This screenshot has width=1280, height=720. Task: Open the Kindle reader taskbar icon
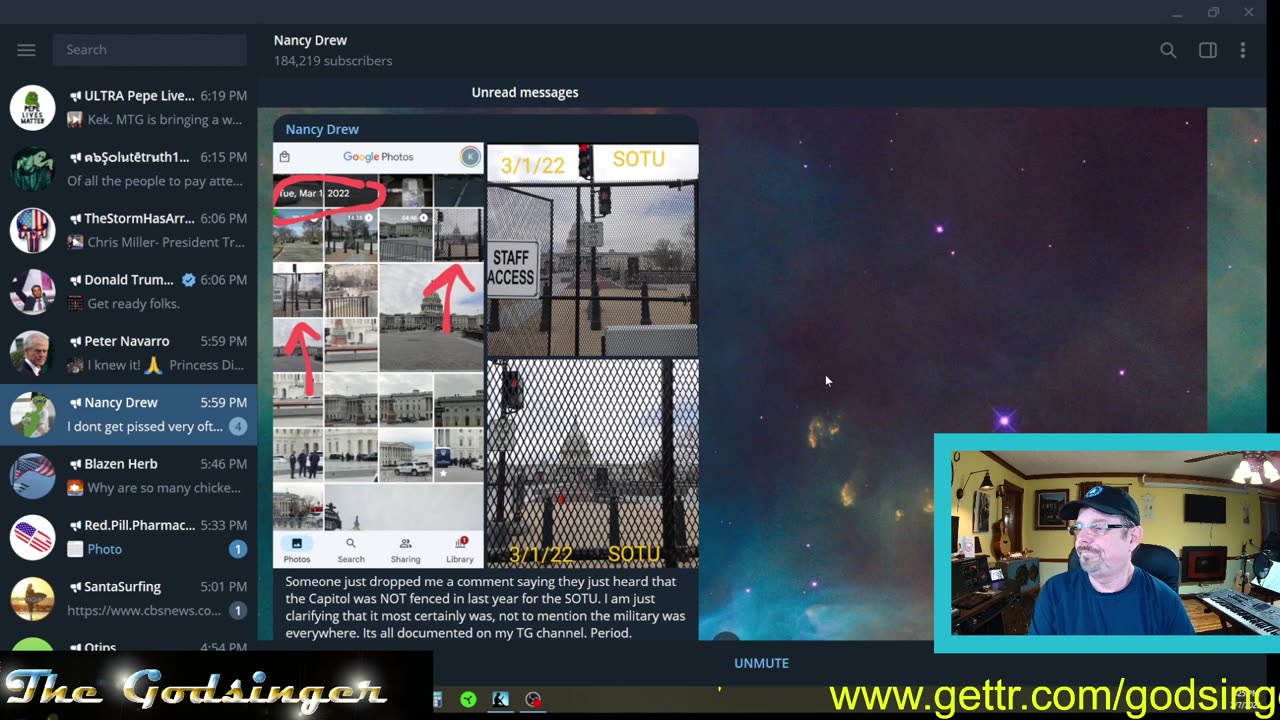tap(500, 700)
